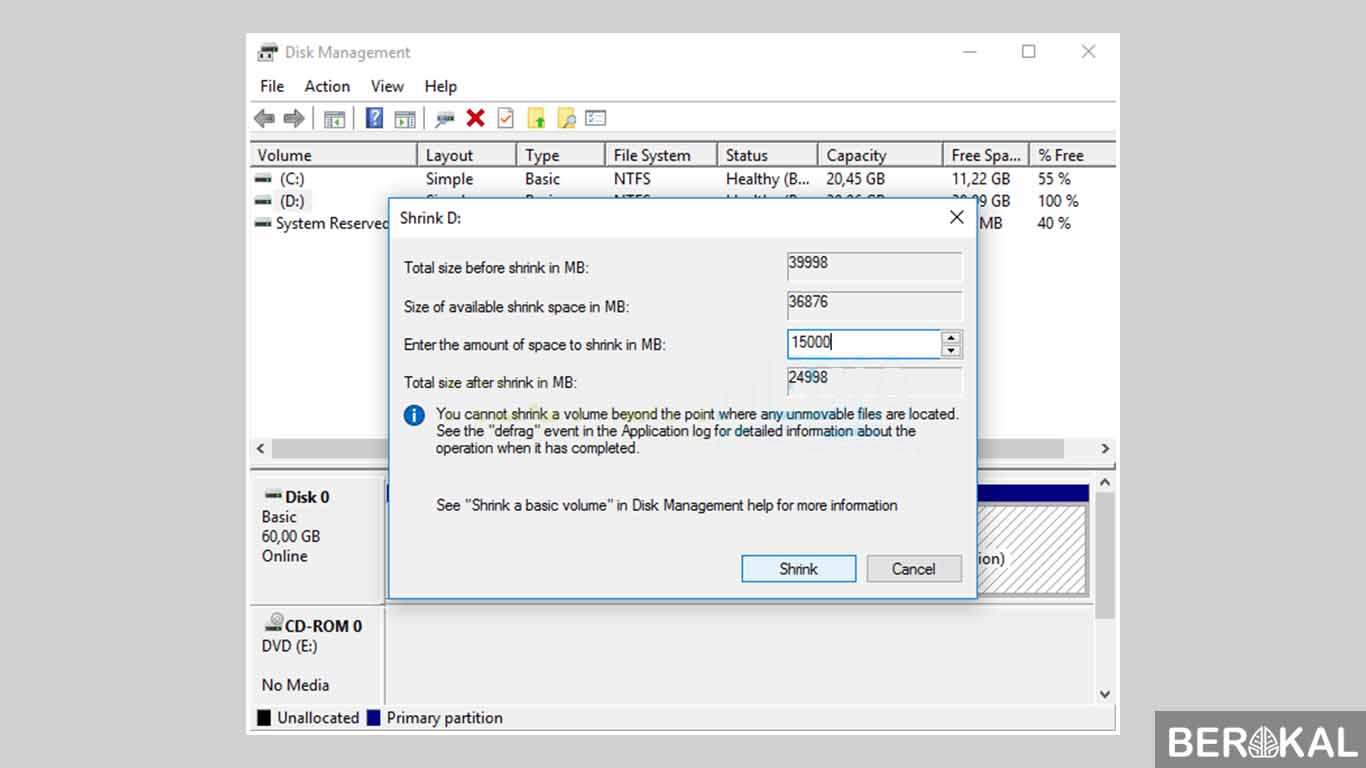Sort by the % Free column header
Image resolution: width=1366 pixels, height=768 pixels.
click(1073, 155)
